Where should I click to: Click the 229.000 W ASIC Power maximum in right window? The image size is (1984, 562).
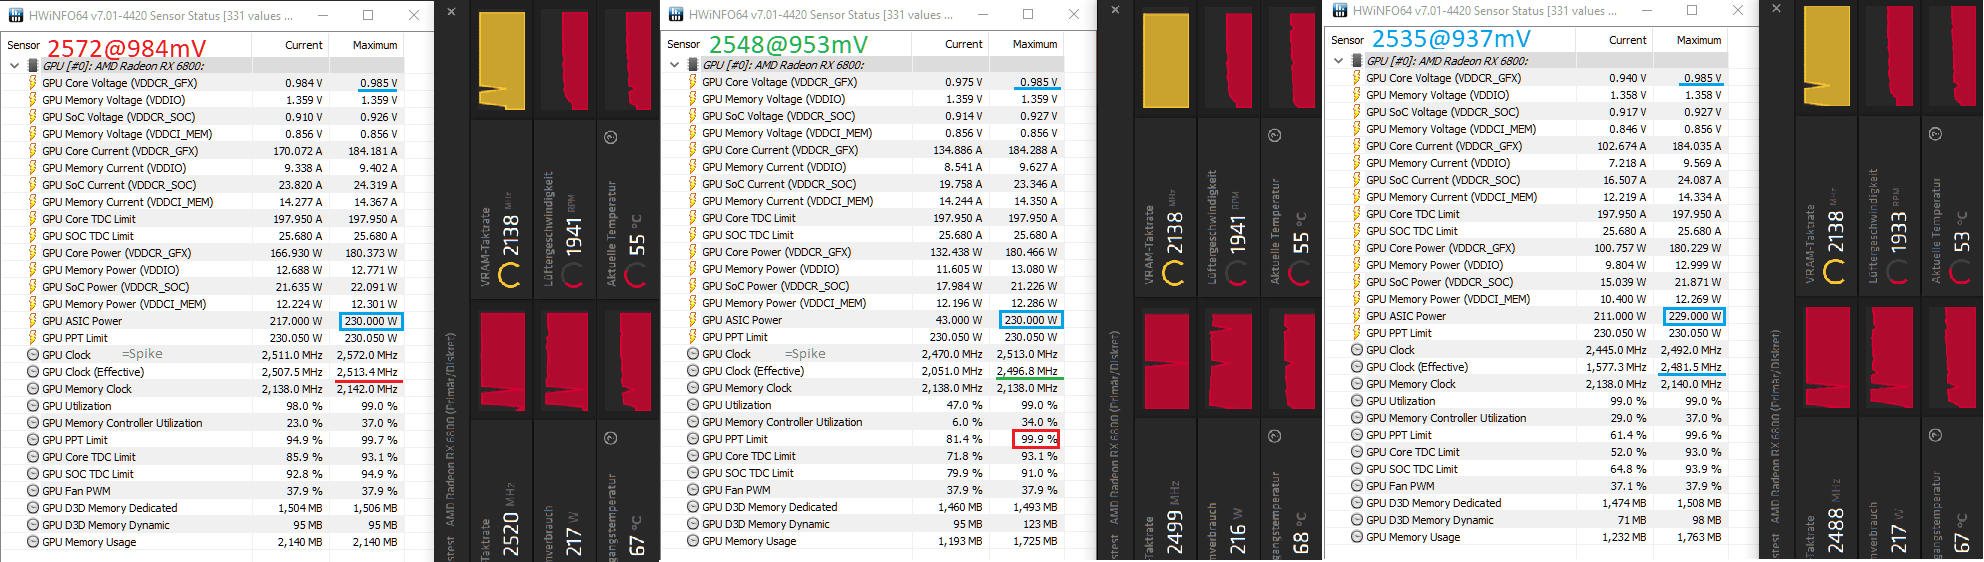point(1695,316)
